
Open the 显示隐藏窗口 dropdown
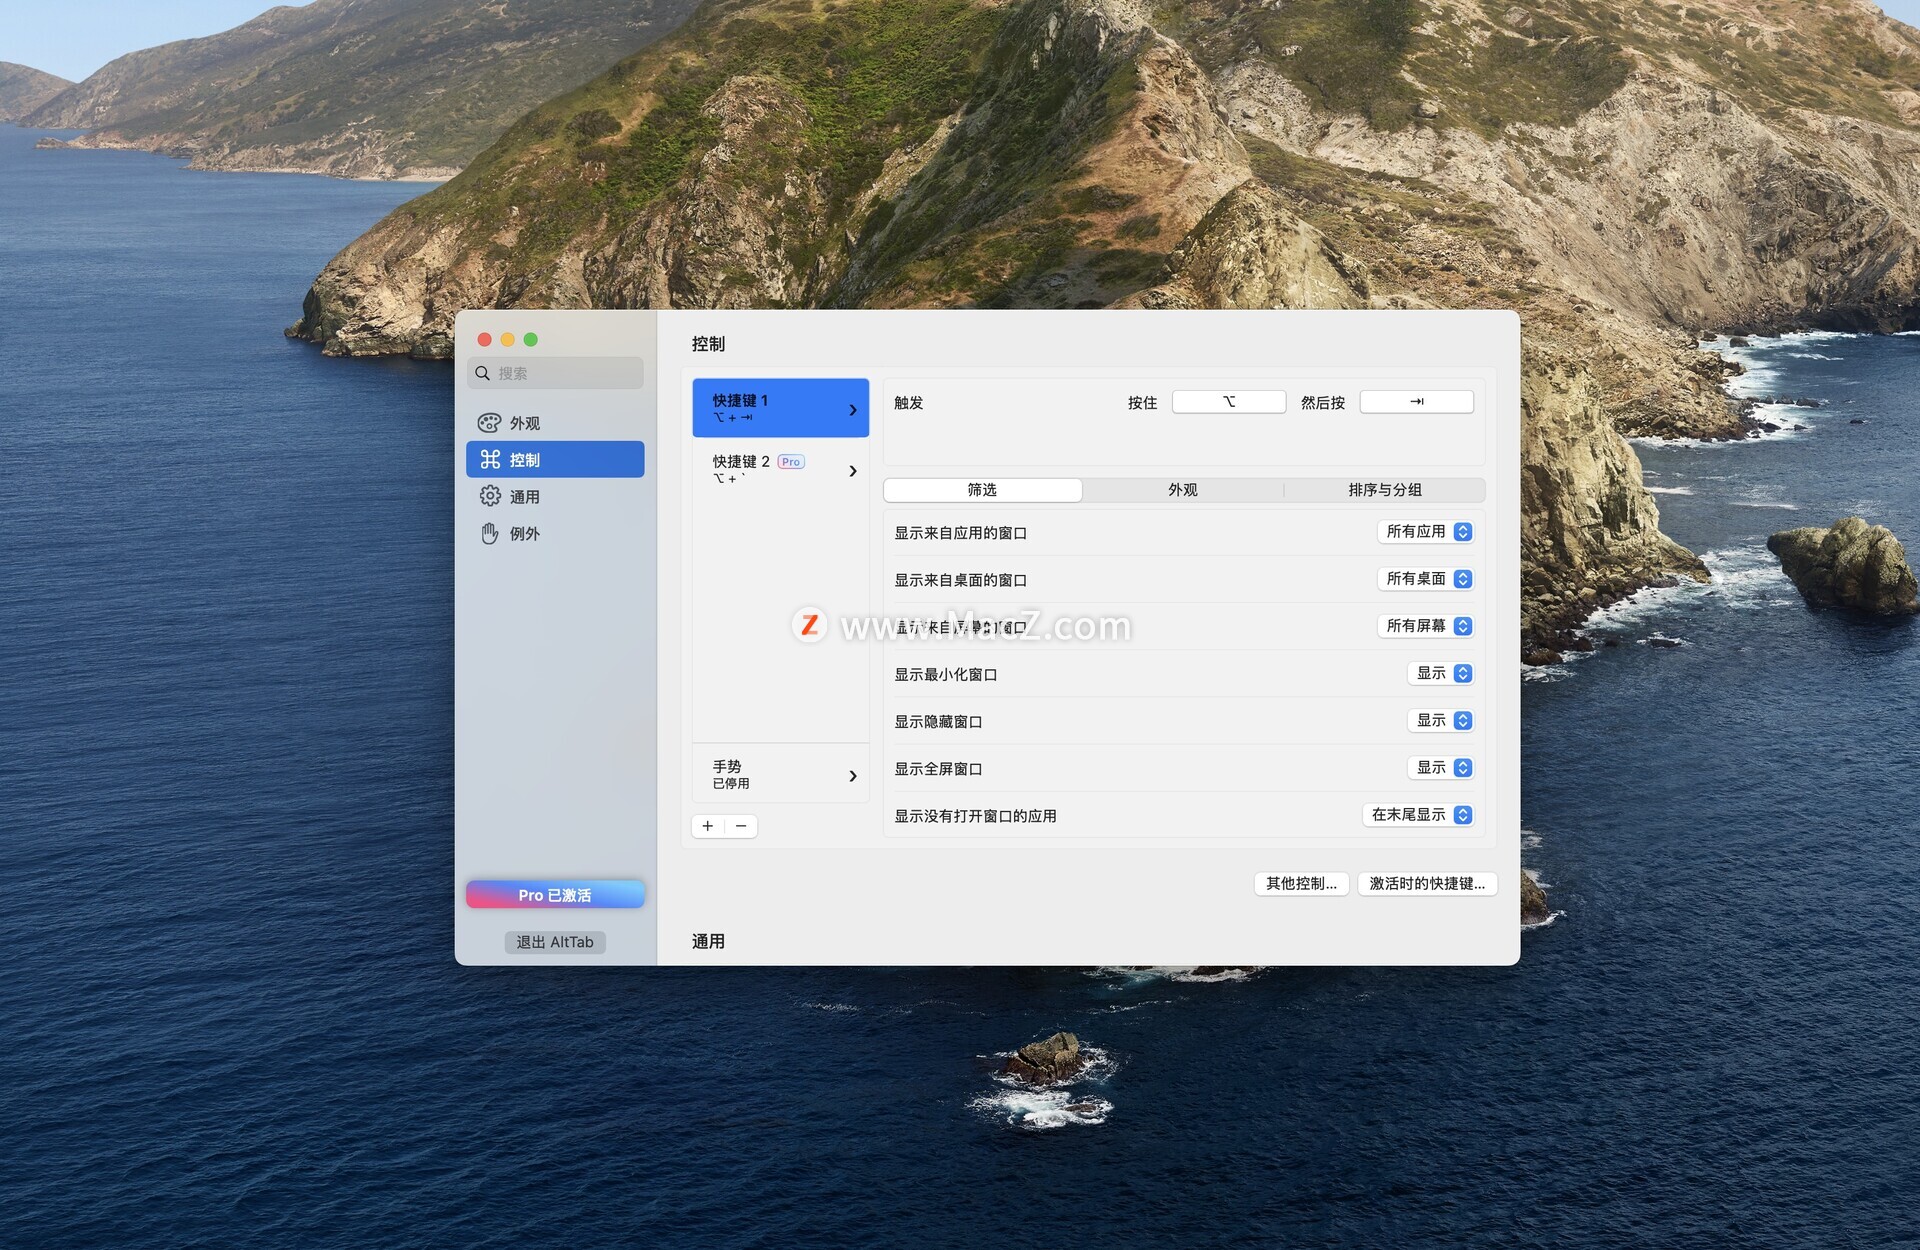[x=1440, y=720]
